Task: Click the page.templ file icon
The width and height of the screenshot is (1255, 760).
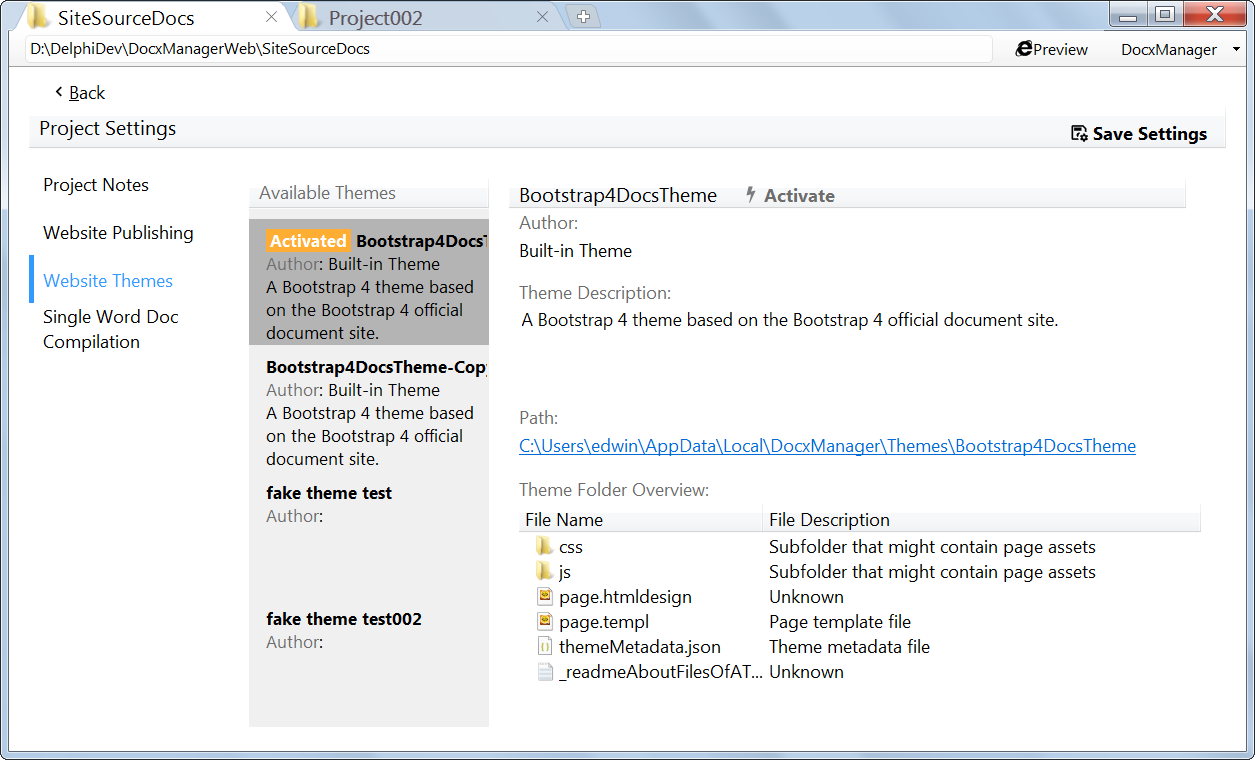Action: [544, 621]
